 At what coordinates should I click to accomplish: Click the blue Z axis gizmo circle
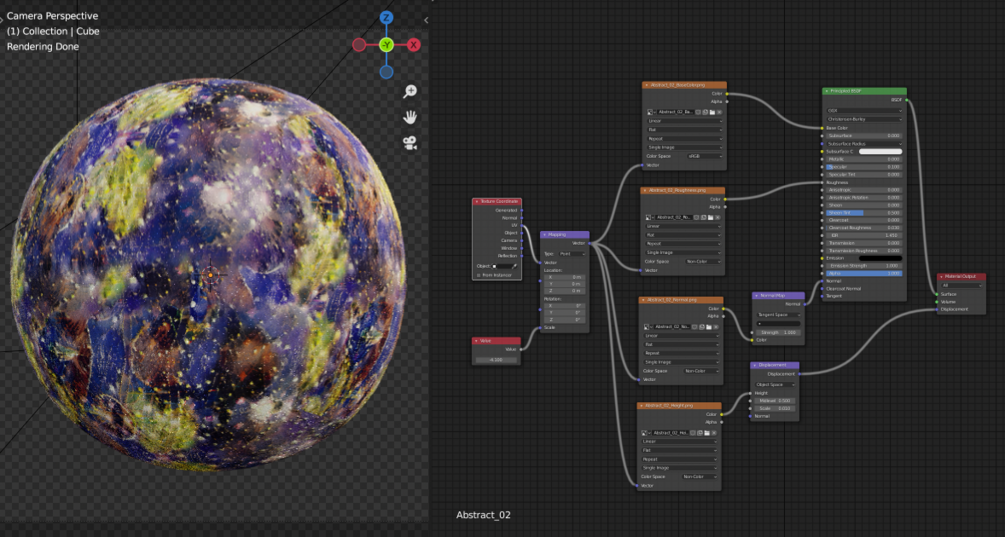pos(386,17)
